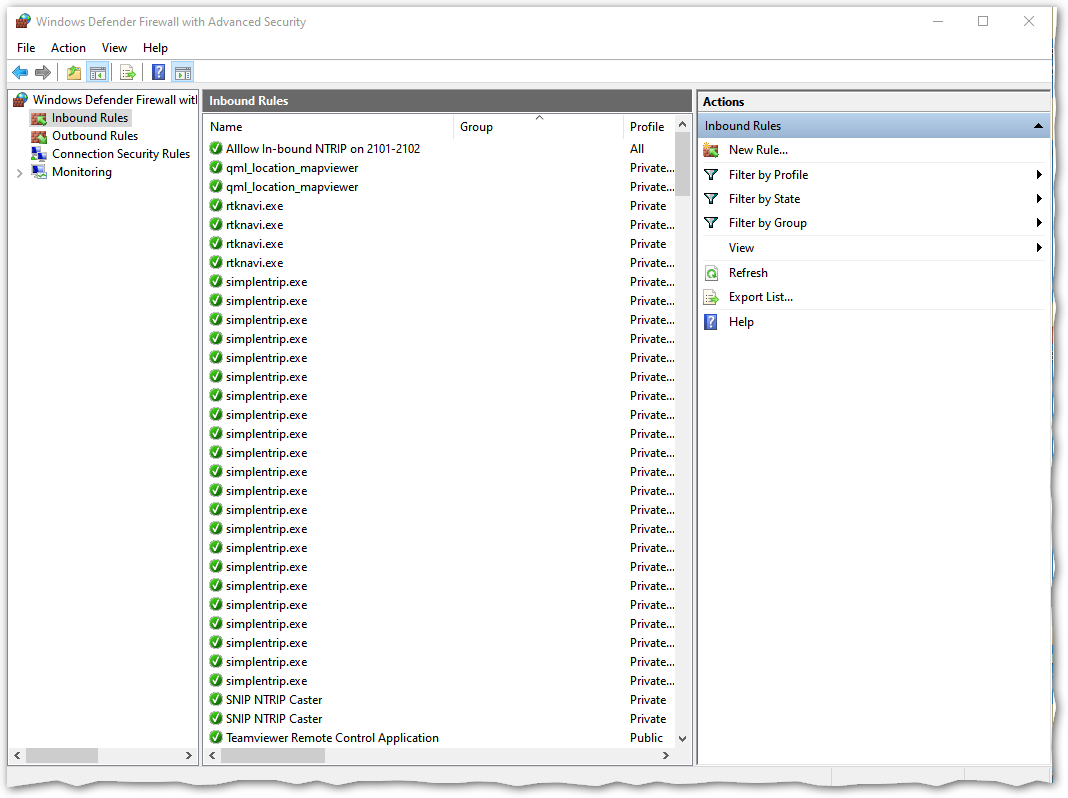Click the Up one level folder icon
This screenshot has height=798, width=1068.
click(x=74, y=72)
